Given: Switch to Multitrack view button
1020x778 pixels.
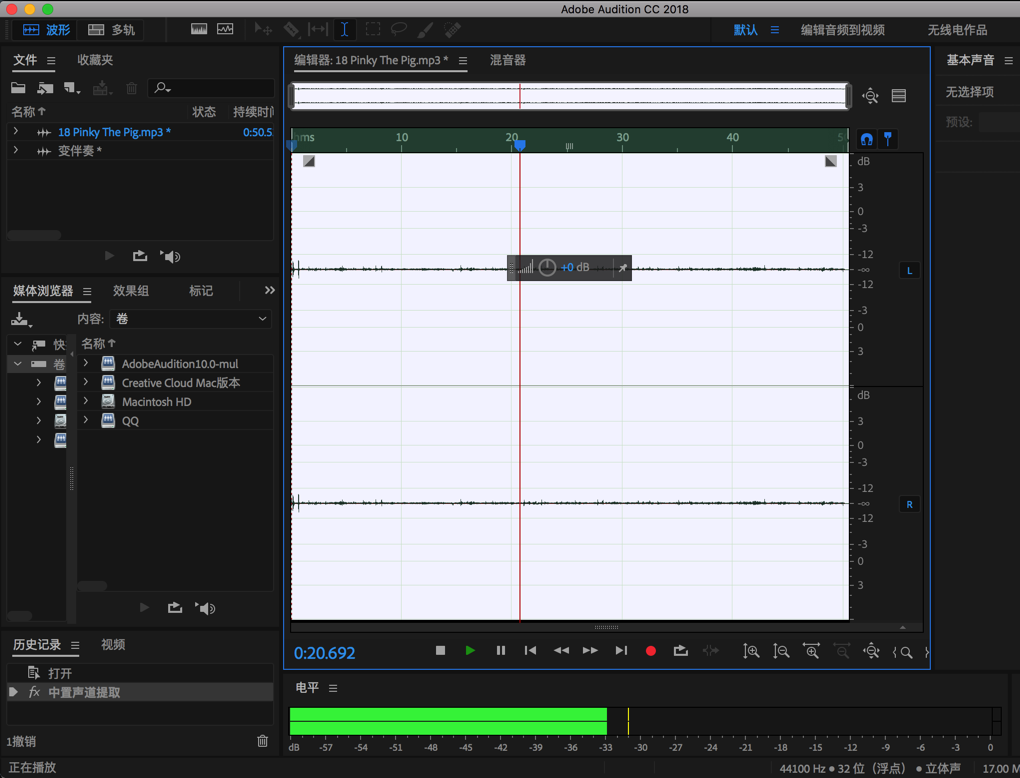Looking at the screenshot, I should pos(111,30).
